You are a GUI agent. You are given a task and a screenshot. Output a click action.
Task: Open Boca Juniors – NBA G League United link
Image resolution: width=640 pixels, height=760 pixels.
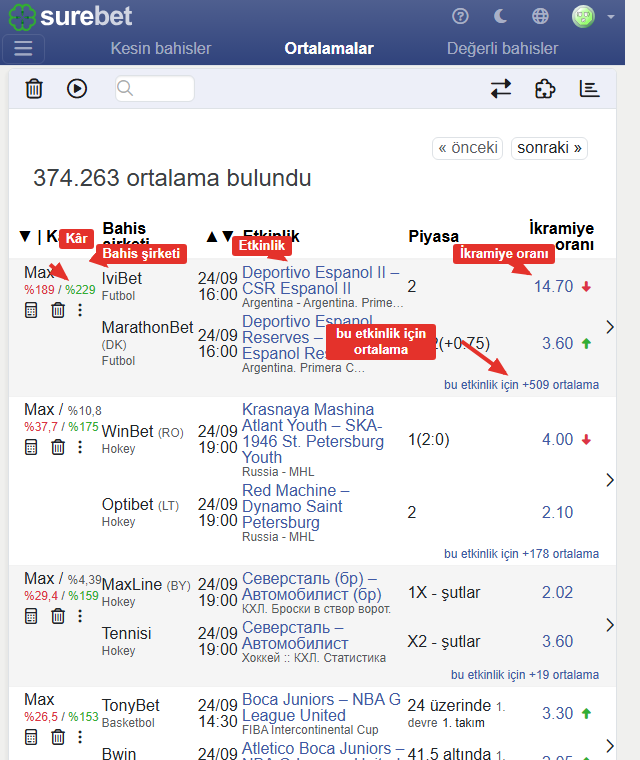click(x=321, y=707)
